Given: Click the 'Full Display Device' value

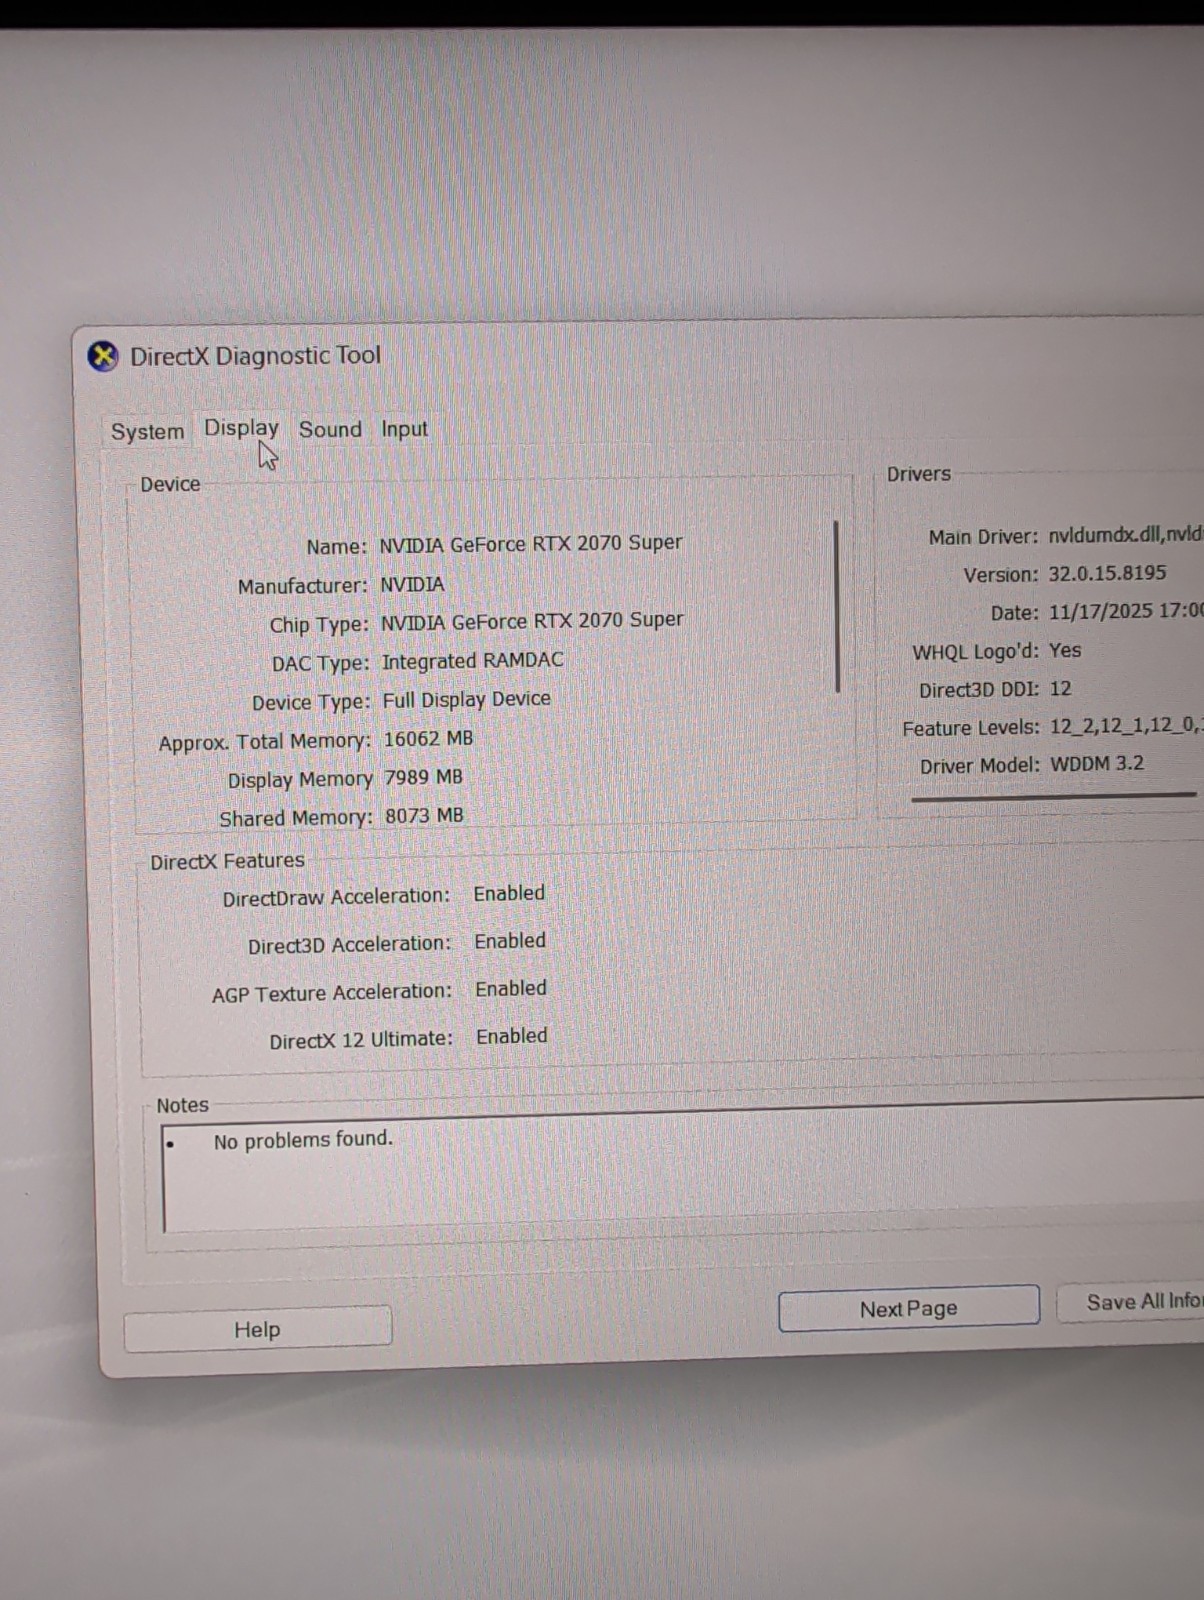Looking at the screenshot, I should coord(466,699).
